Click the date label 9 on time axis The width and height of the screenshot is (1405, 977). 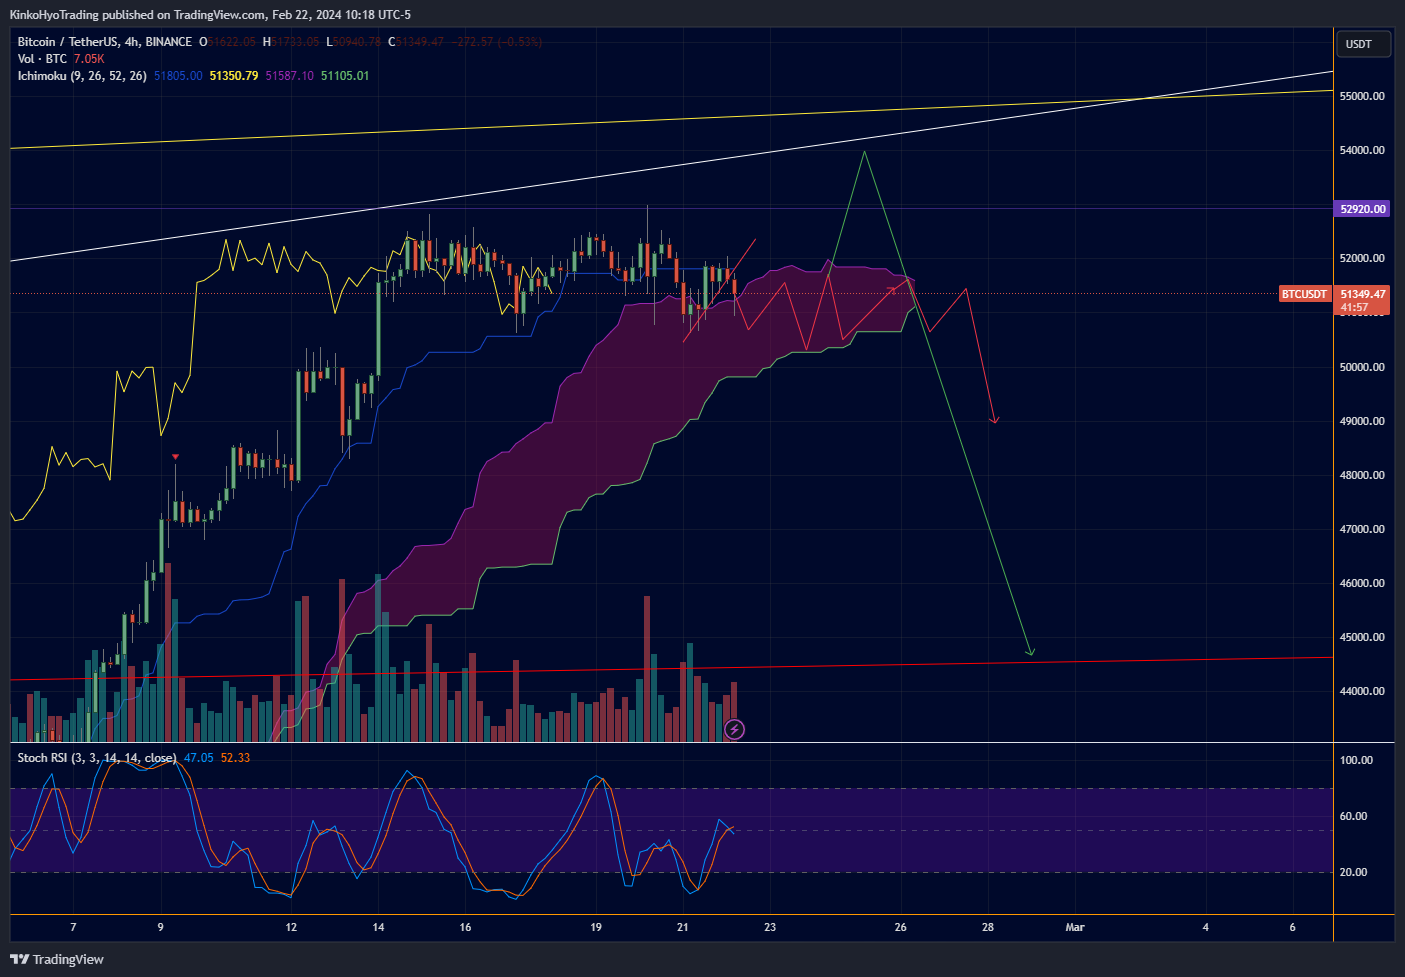point(160,927)
